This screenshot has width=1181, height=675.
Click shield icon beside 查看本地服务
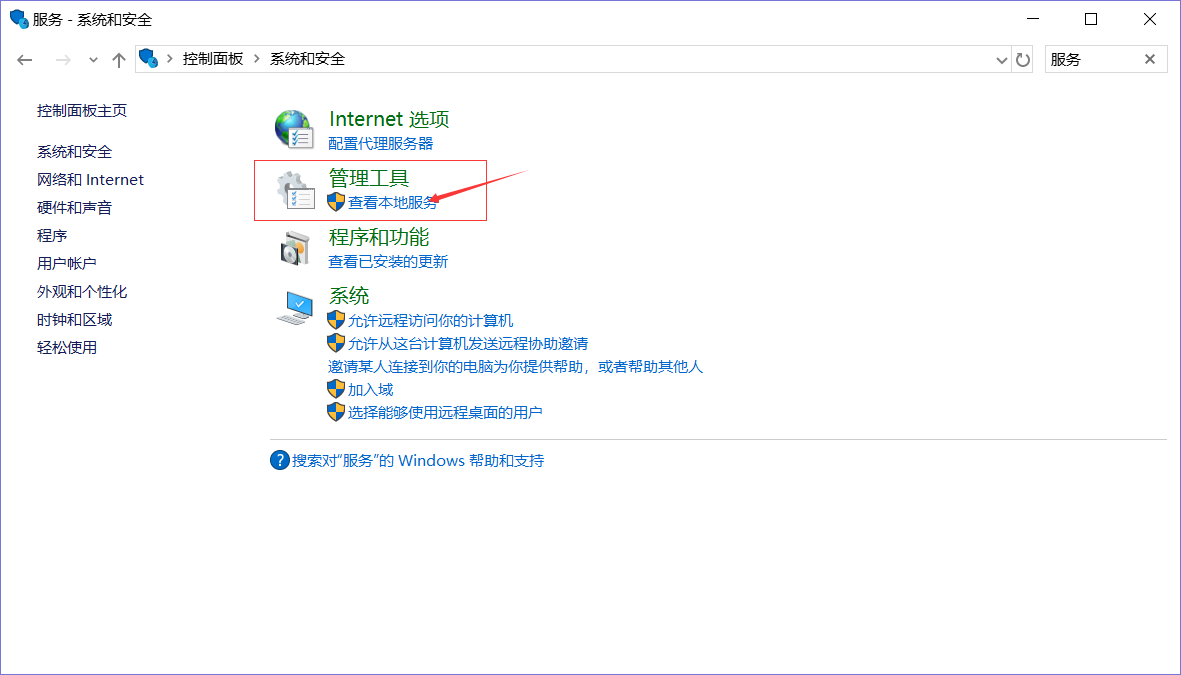click(336, 202)
